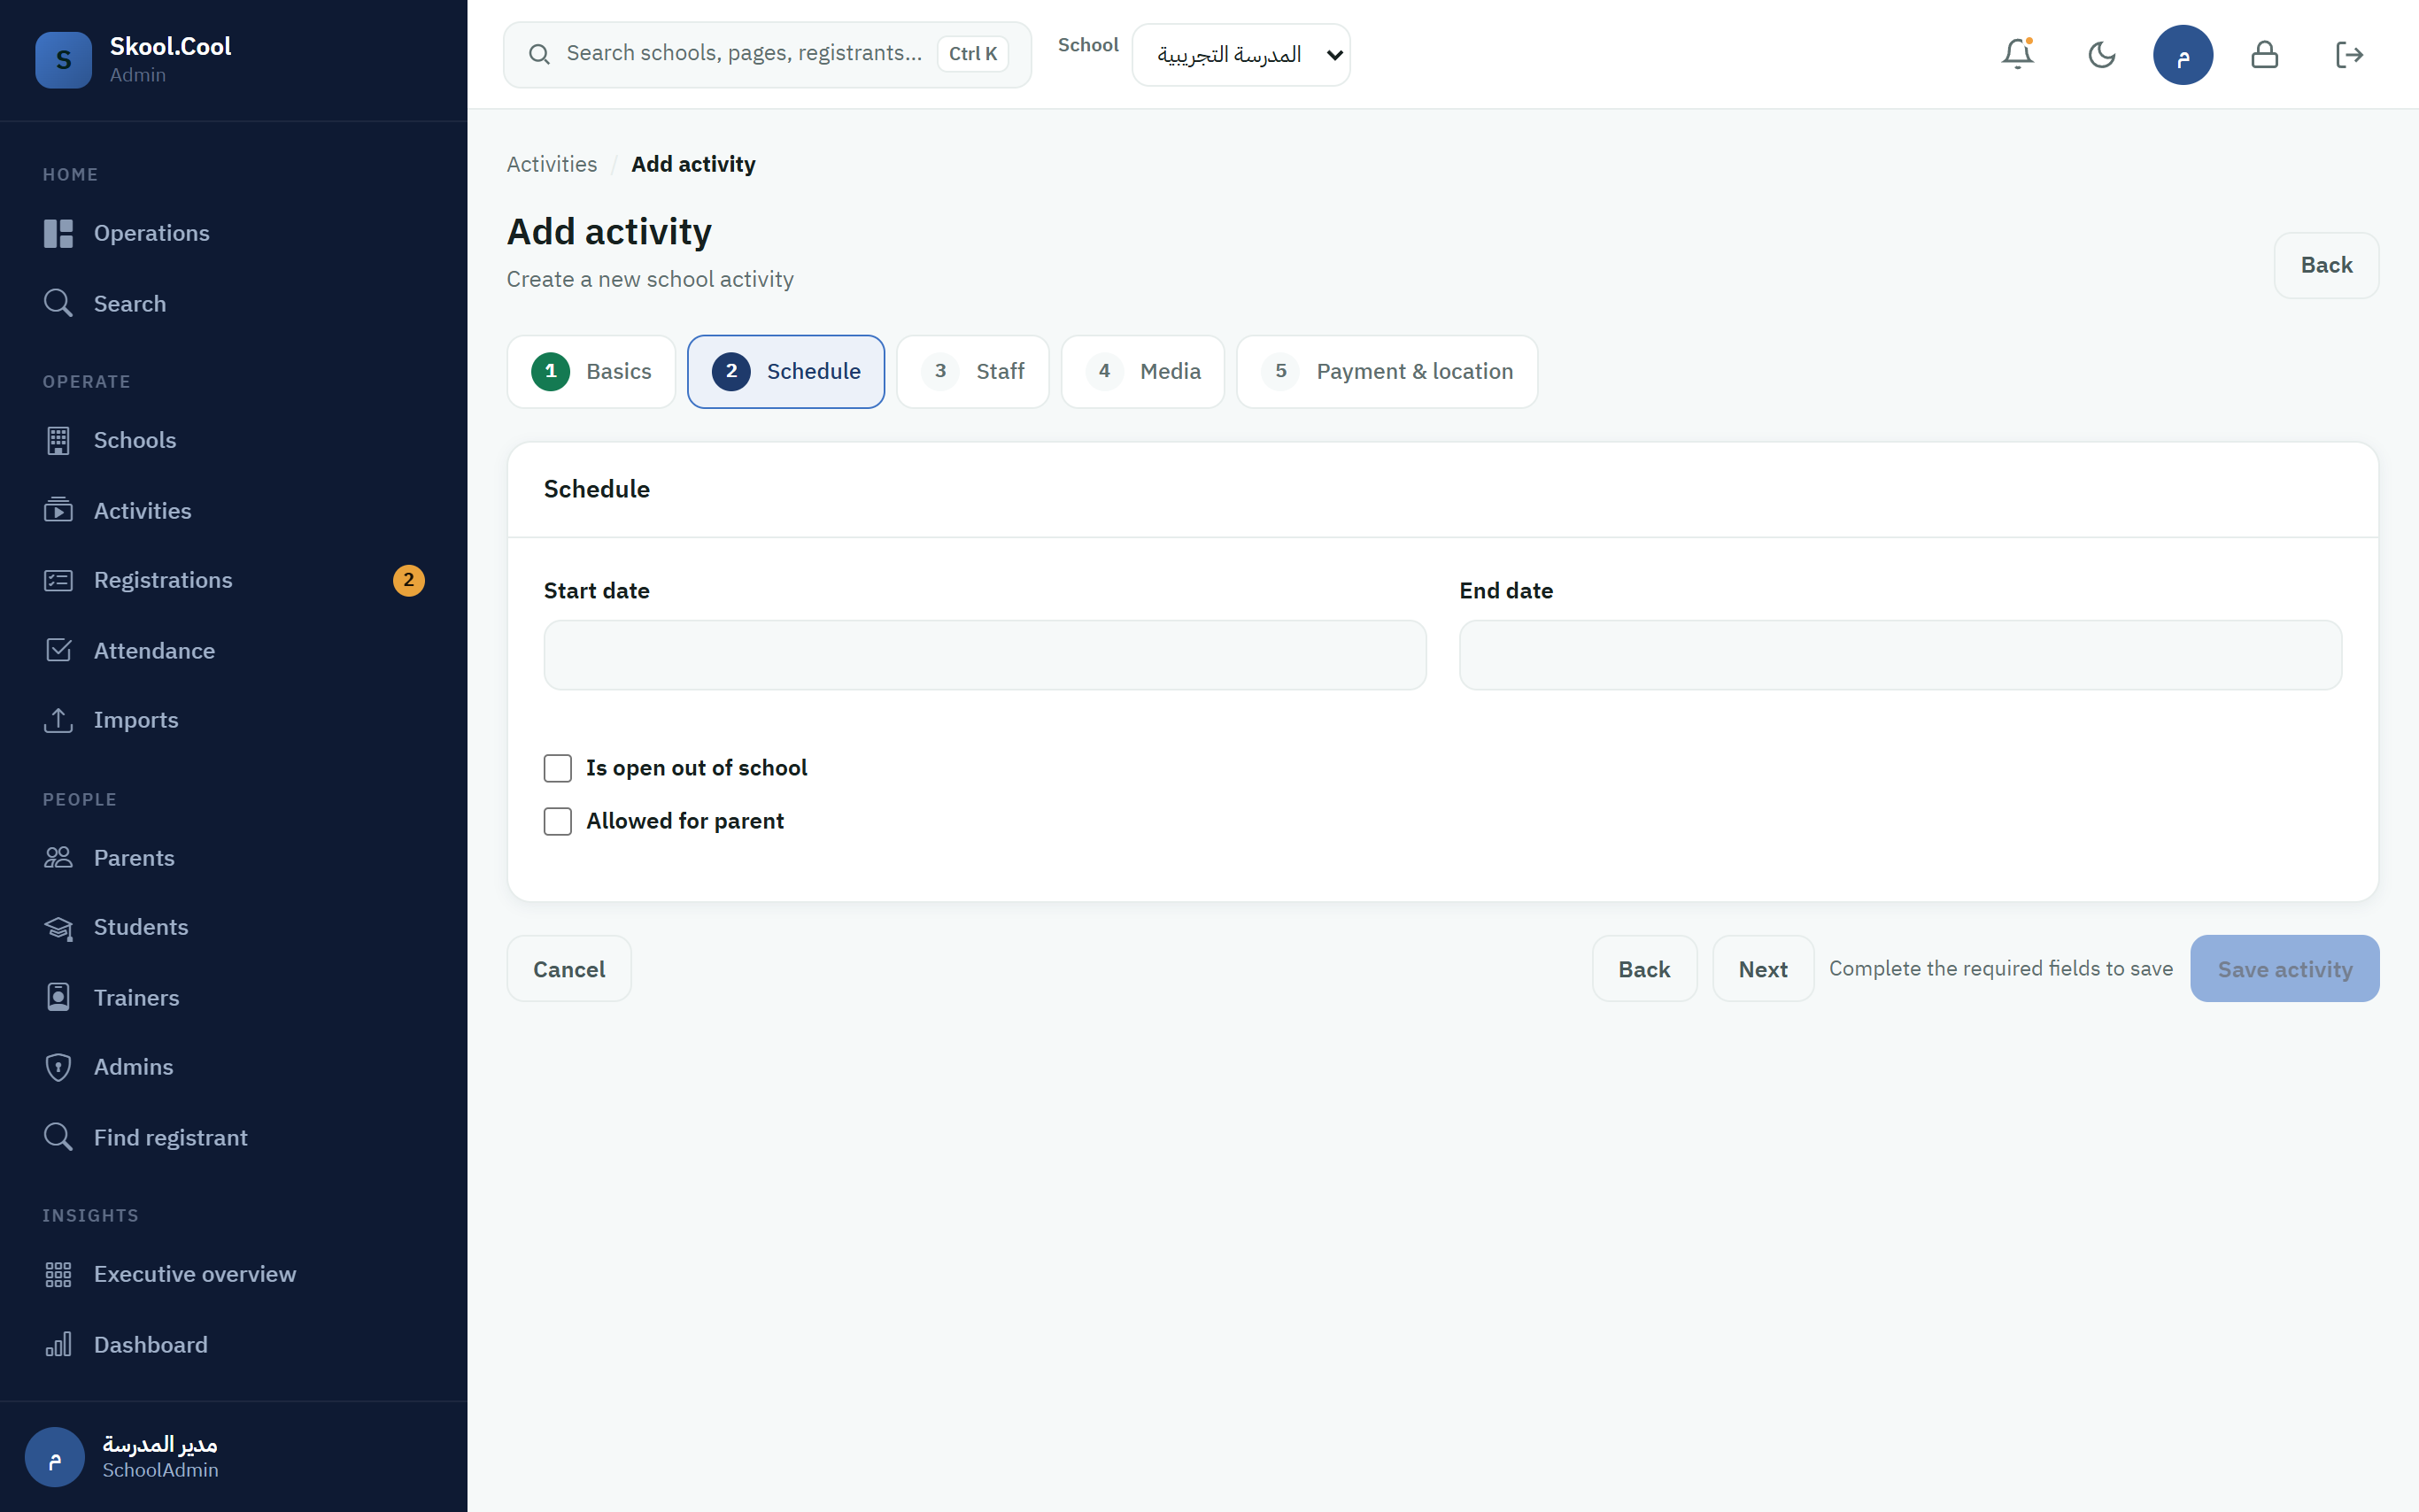Image resolution: width=2419 pixels, height=1512 pixels.
Task: Toggle dark mode moon icon
Action: [x=2101, y=54]
